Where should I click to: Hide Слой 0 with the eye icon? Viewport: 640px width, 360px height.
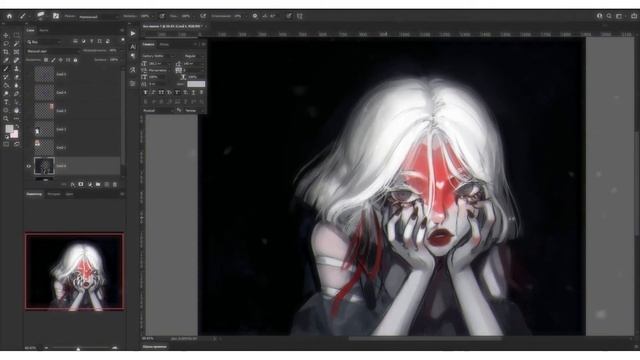point(29,166)
